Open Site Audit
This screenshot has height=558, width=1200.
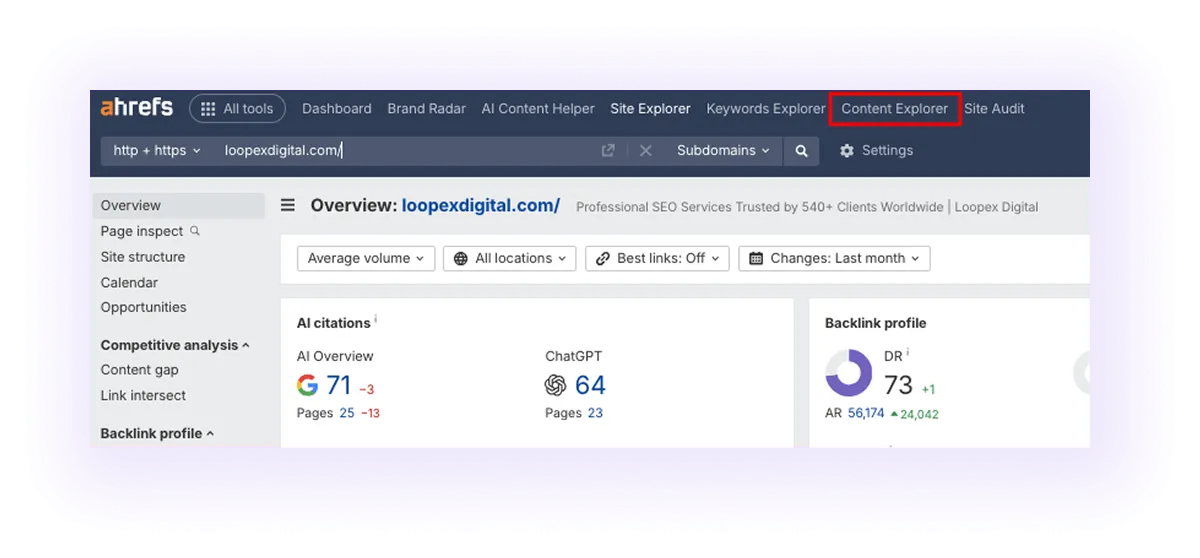994,109
